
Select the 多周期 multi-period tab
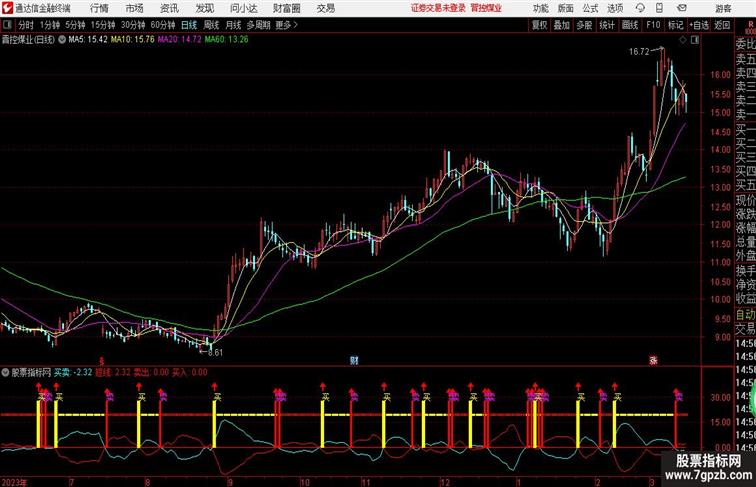pyautogui.click(x=258, y=25)
